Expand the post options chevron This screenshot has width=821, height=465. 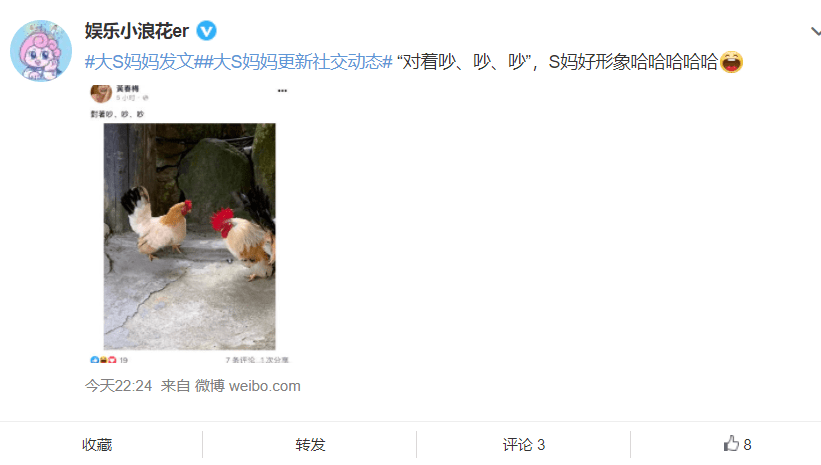pyautogui.click(x=816, y=31)
